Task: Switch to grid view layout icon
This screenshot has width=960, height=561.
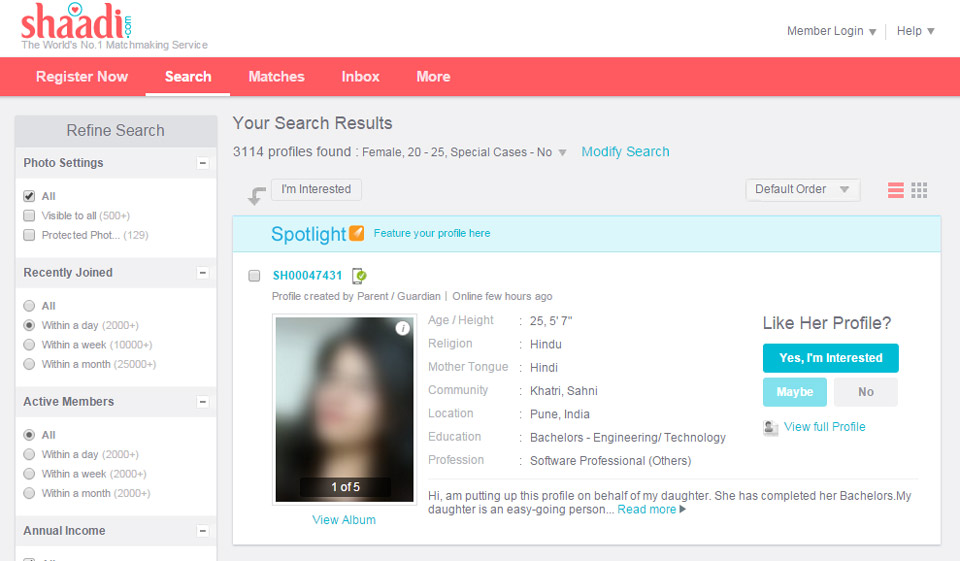Action: coord(919,190)
